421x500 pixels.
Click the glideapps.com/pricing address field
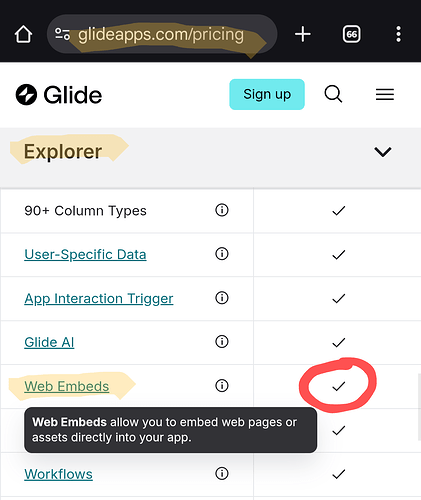(162, 34)
